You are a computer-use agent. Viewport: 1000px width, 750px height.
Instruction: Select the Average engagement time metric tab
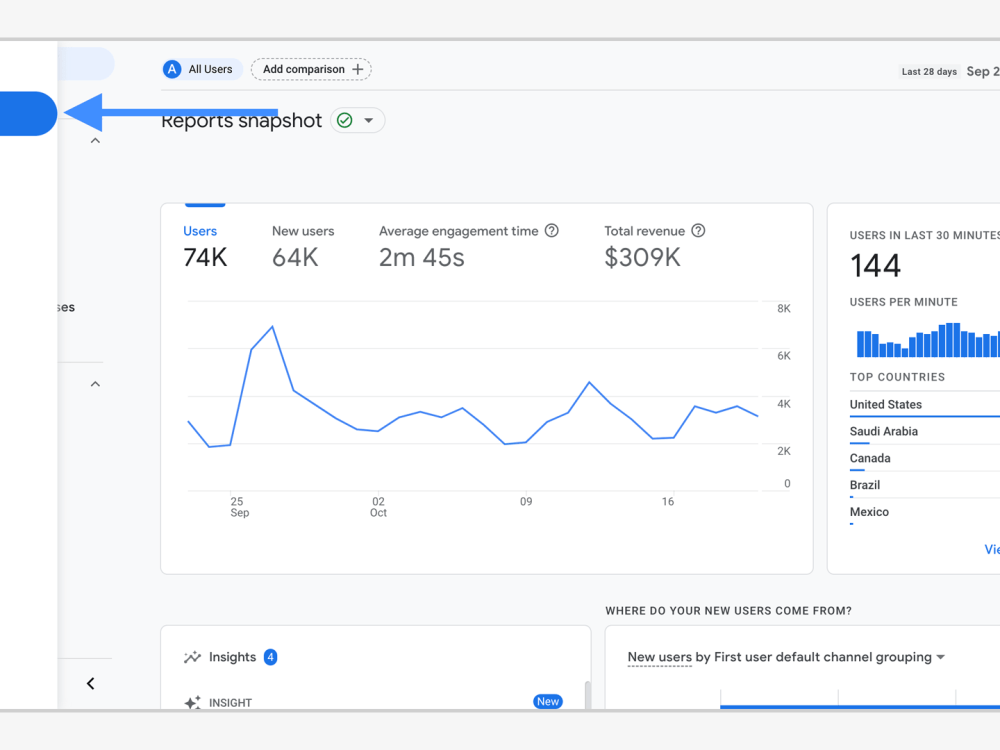(x=468, y=246)
